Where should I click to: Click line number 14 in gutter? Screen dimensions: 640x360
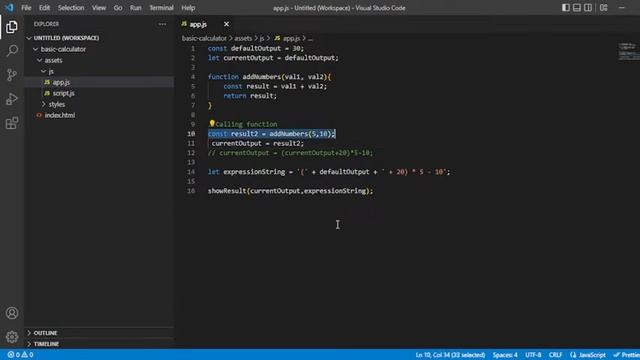[x=191, y=172]
